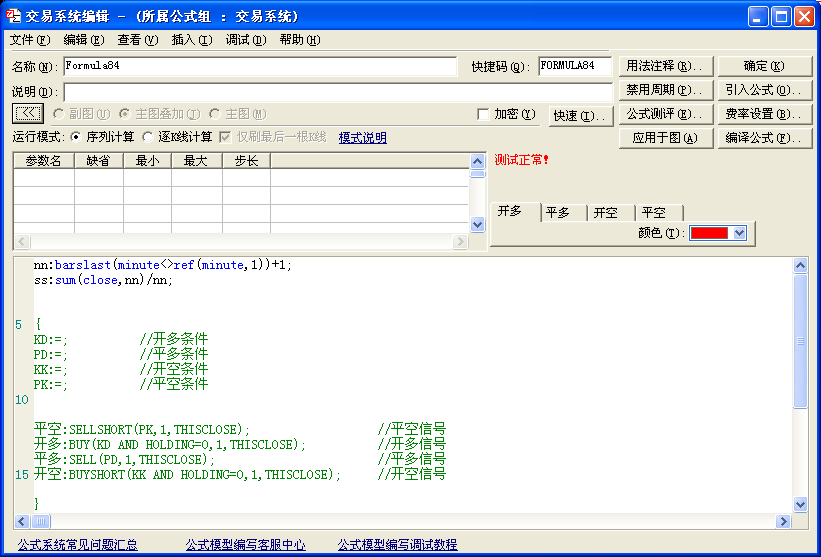Image resolution: width=821 pixels, height=557 pixels.
Task: Open 公式模型编写客服中心 link
Action: click(x=246, y=544)
